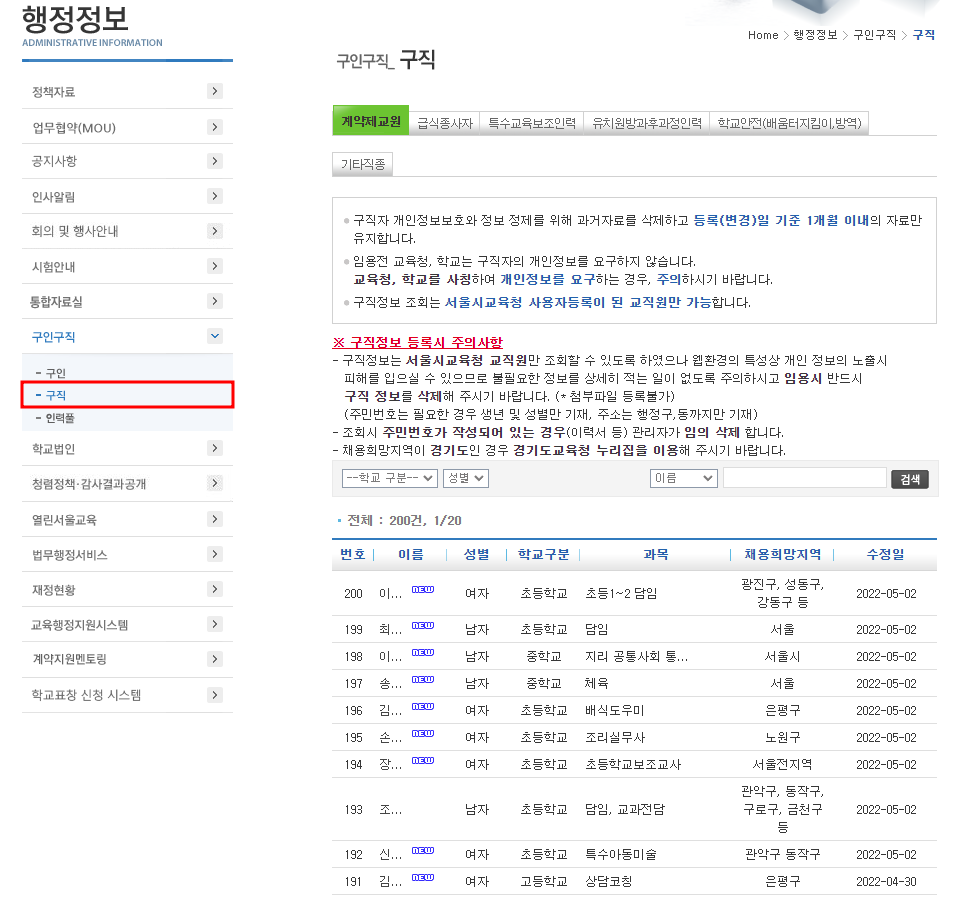Expand the 업무협약(MOU) sidebar arrow

[x=214, y=126]
